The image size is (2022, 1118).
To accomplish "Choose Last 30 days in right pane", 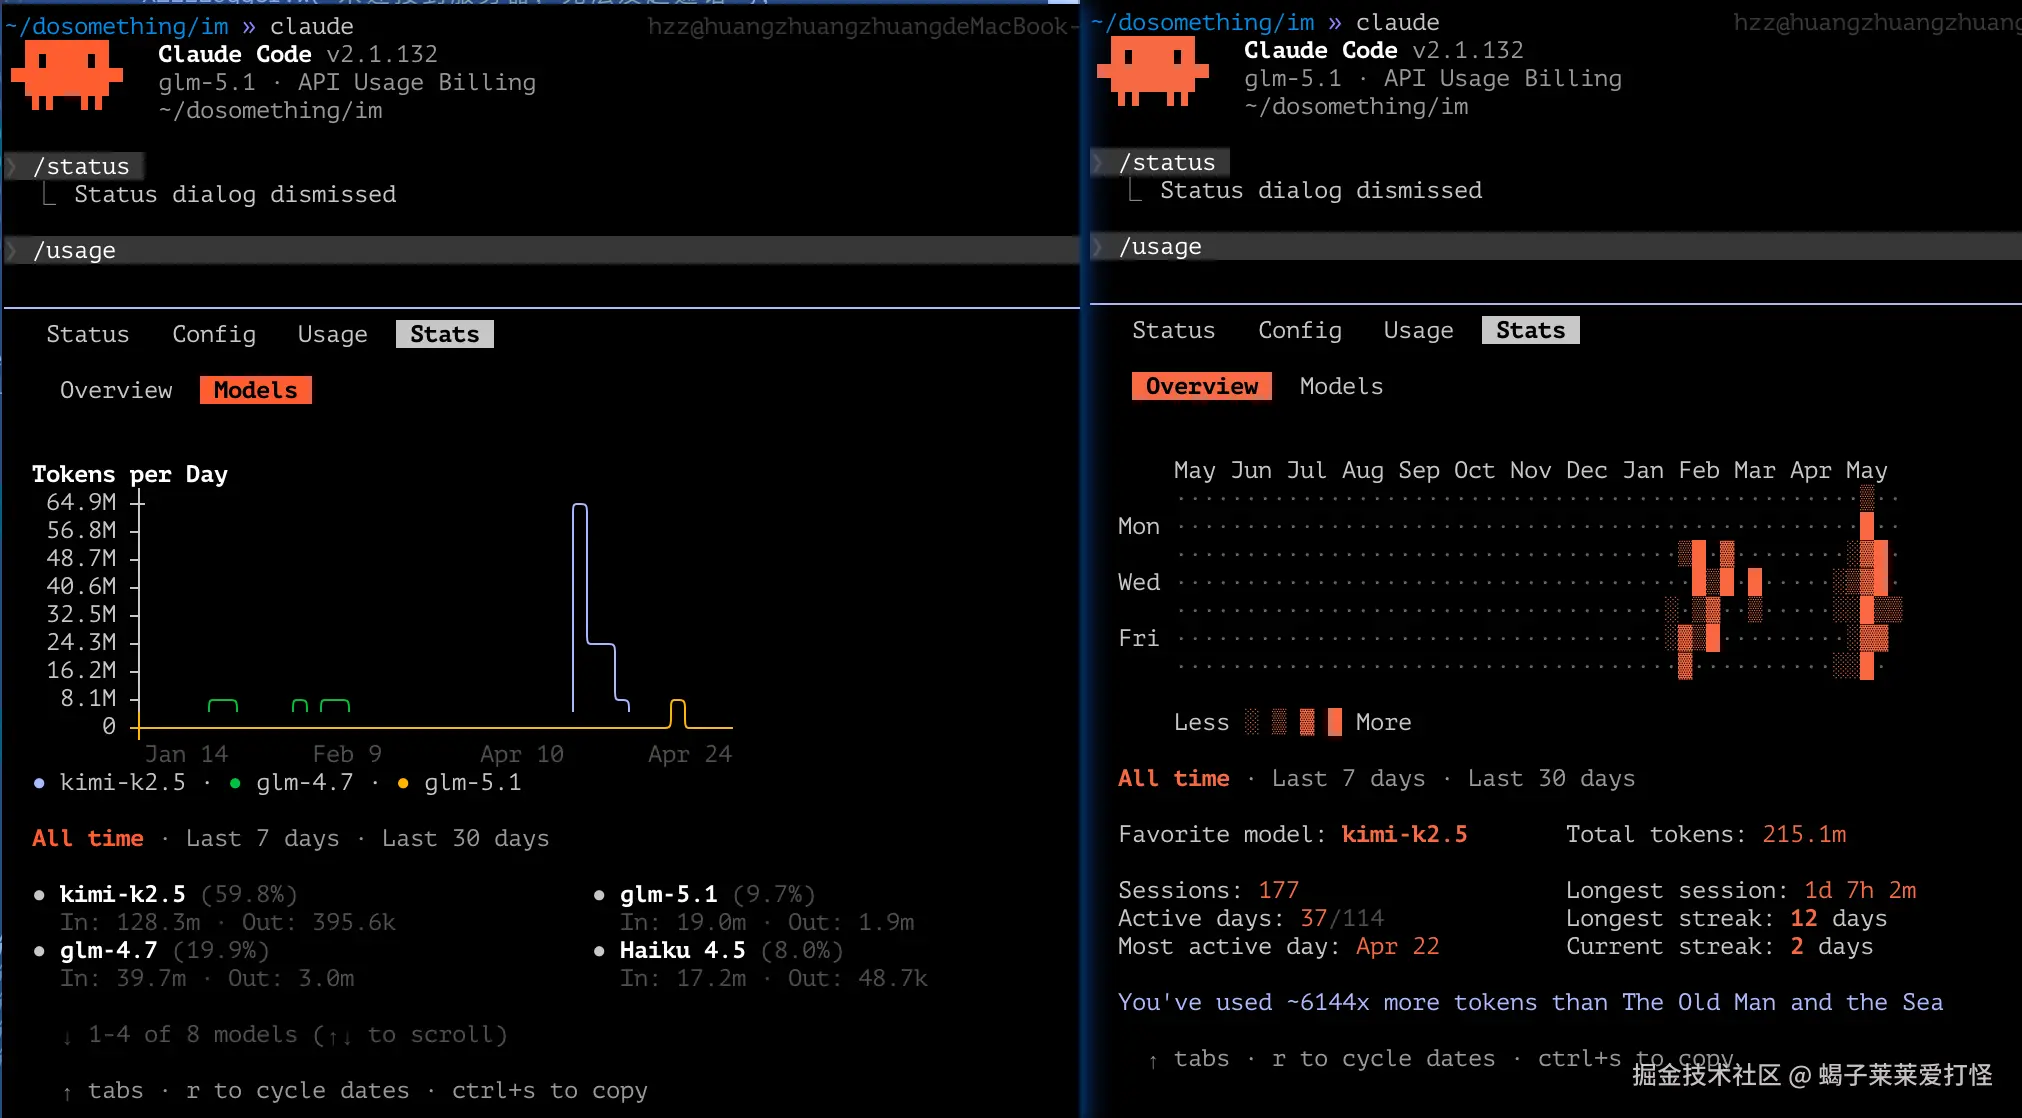I will pos(1552,778).
